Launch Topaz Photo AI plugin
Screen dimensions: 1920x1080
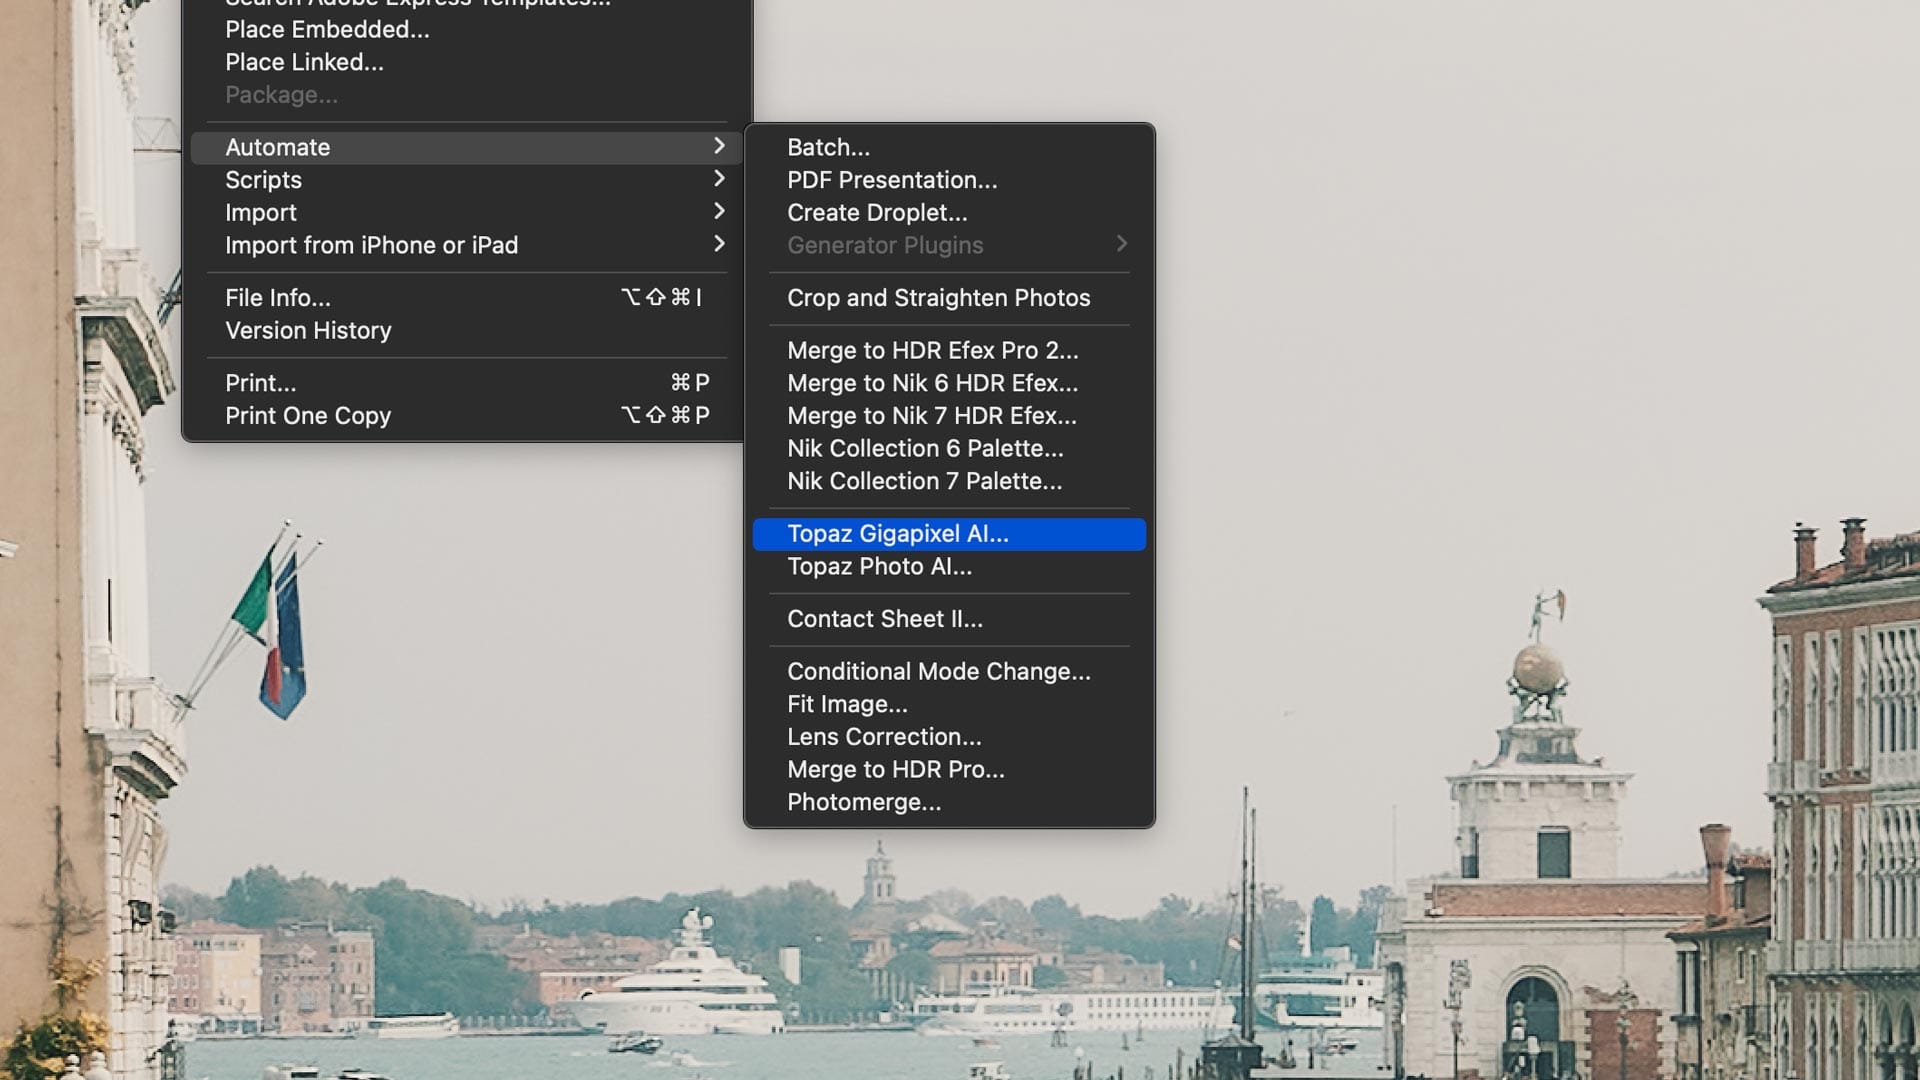[879, 567]
